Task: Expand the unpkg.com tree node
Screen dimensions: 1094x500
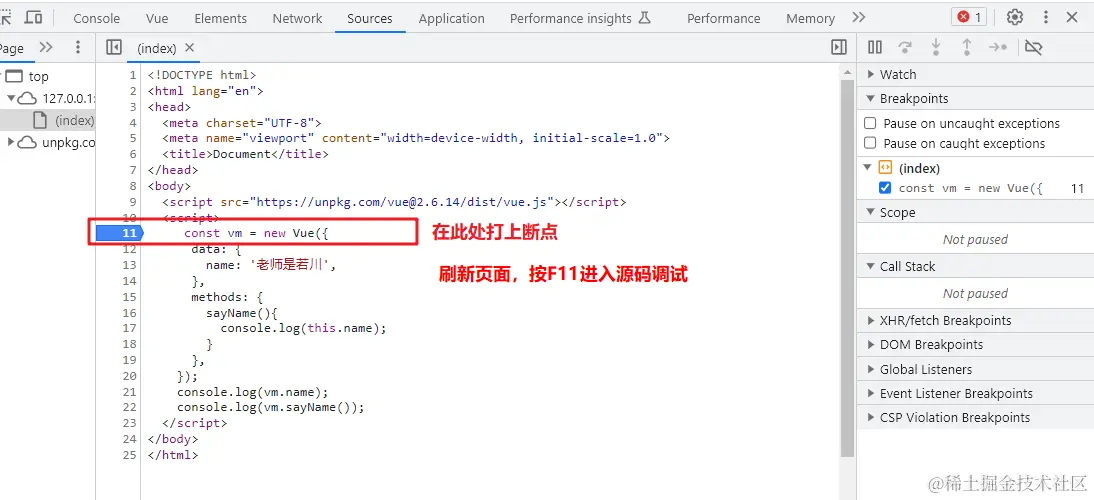Action: [11, 142]
